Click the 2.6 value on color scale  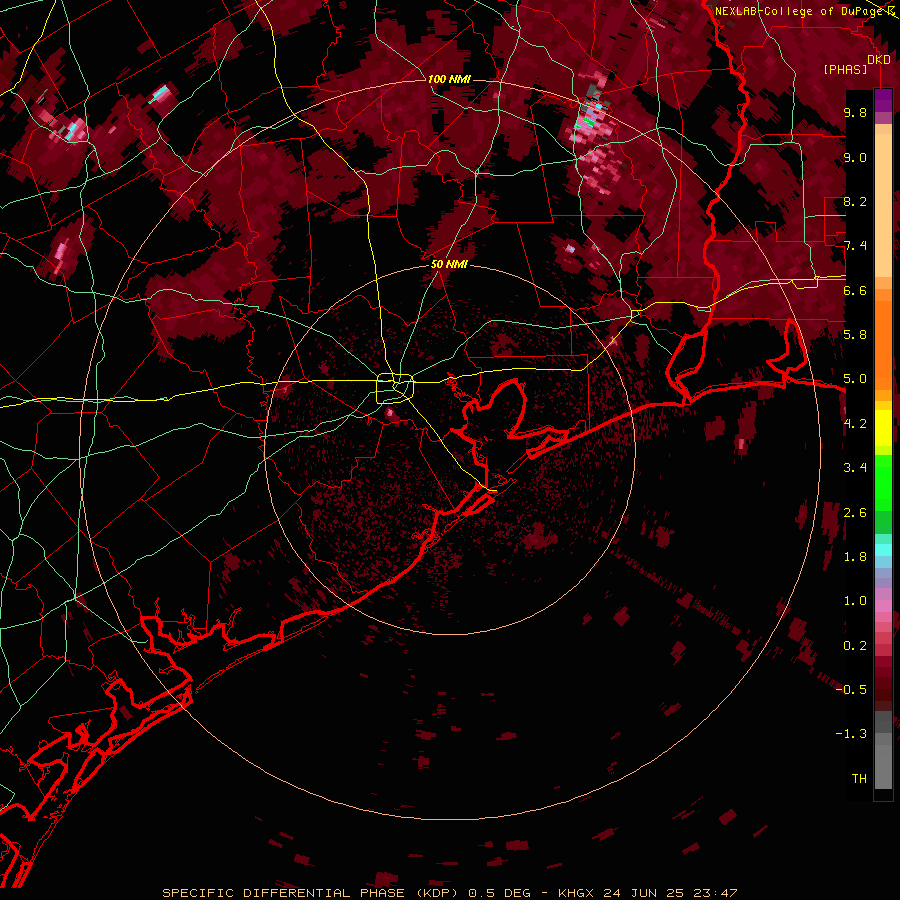pyautogui.click(x=855, y=512)
